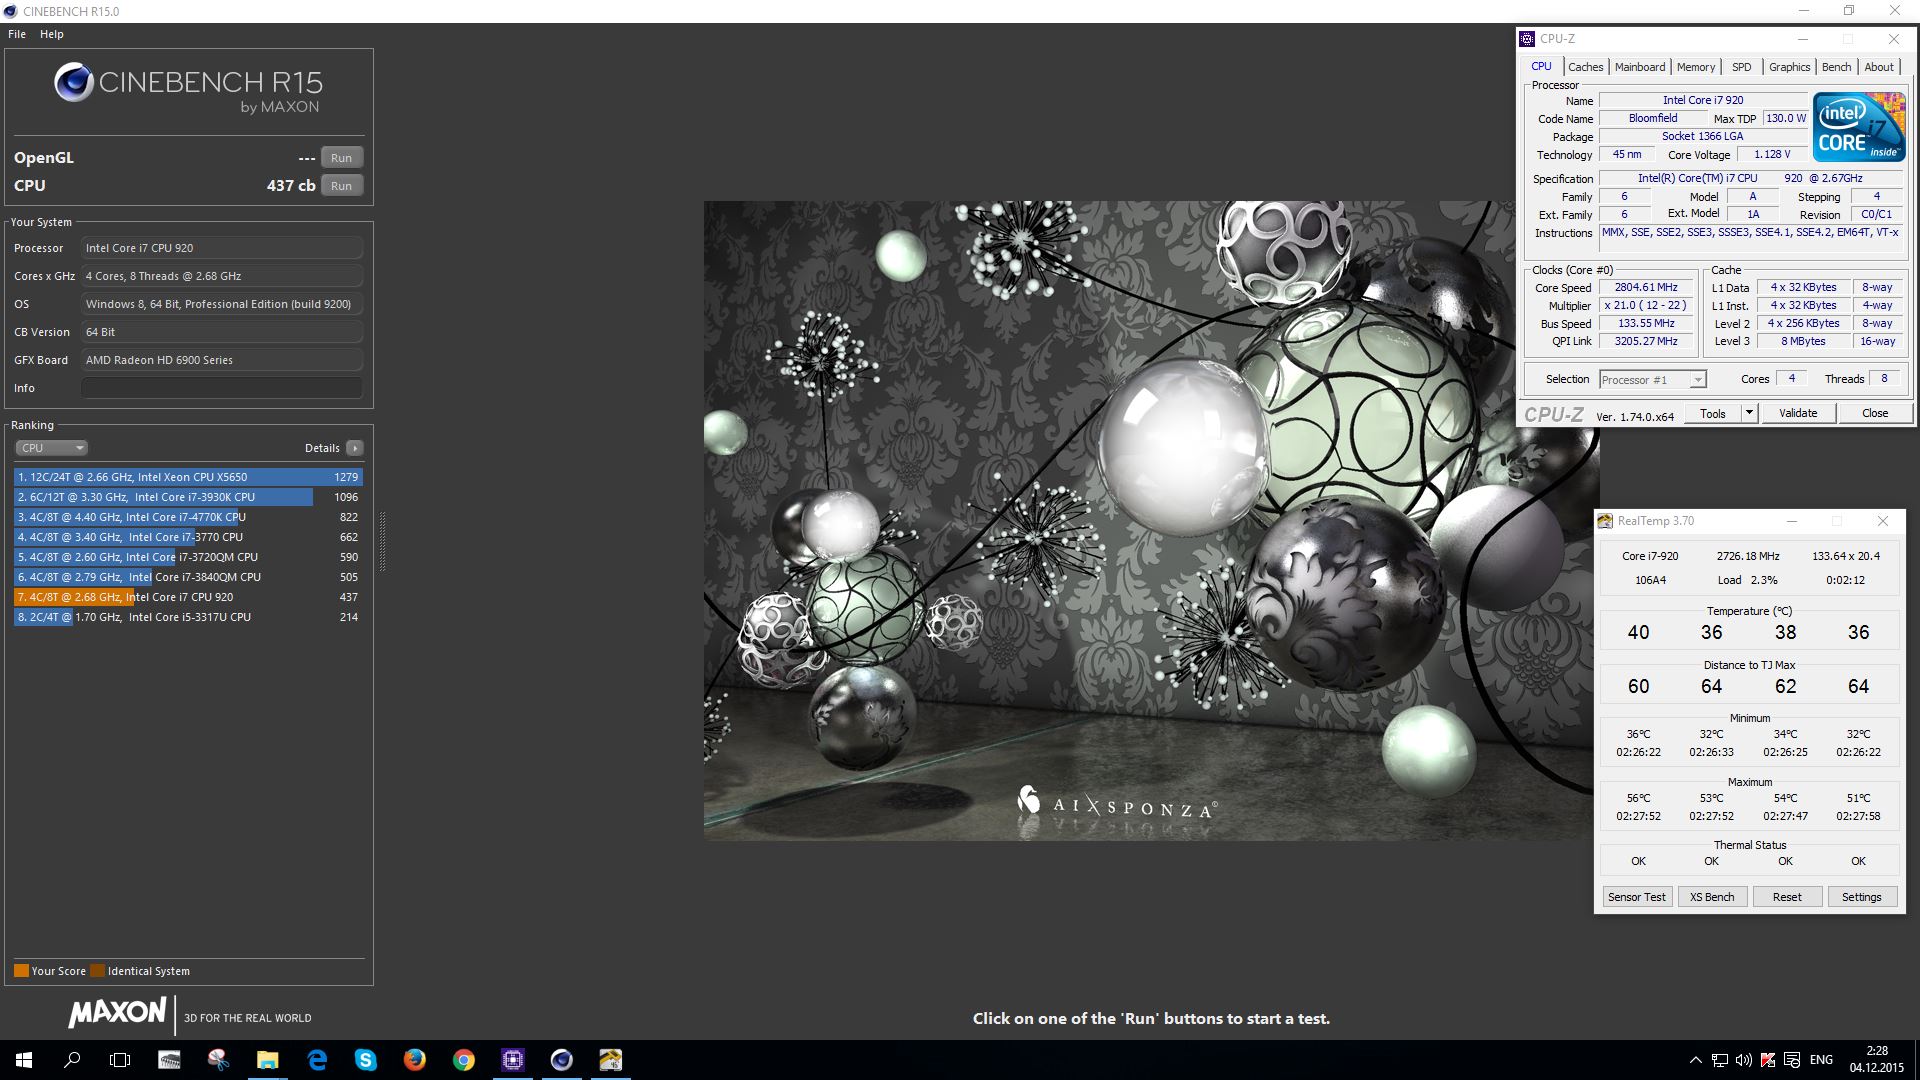Expand ranking Details arrow button
The height and width of the screenshot is (1080, 1920).
point(354,448)
